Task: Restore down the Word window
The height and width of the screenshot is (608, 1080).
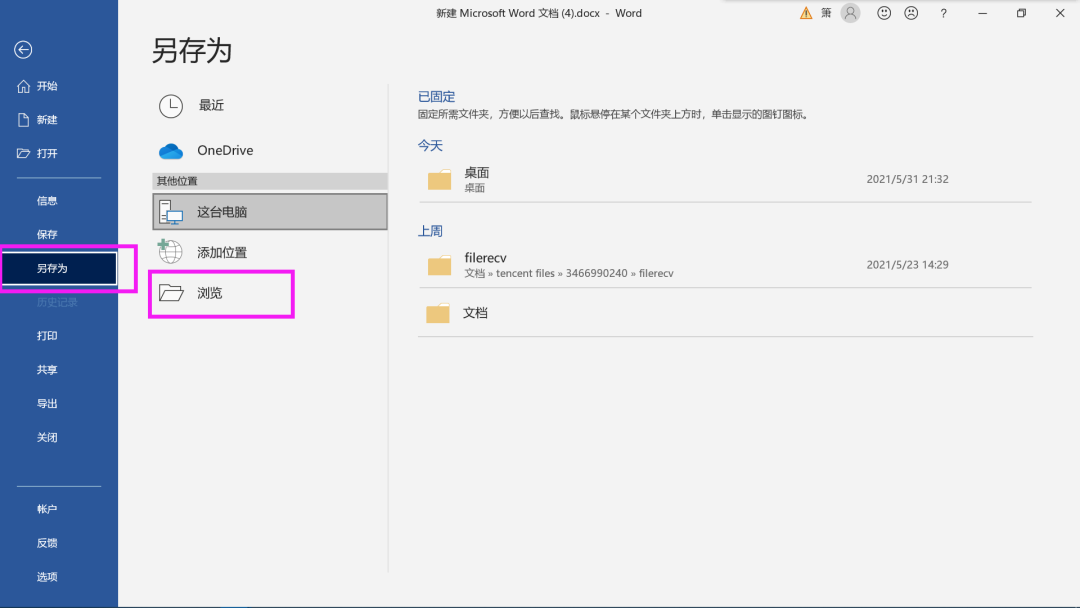Action: tap(1021, 13)
